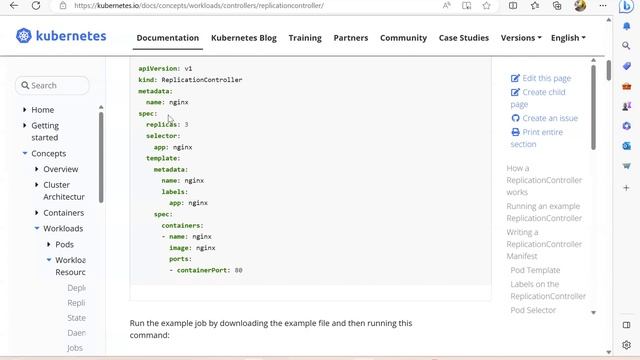Viewport: 640px width, 360px height.
Task: Jump to Pod Template section link
Action: (535, 270)
